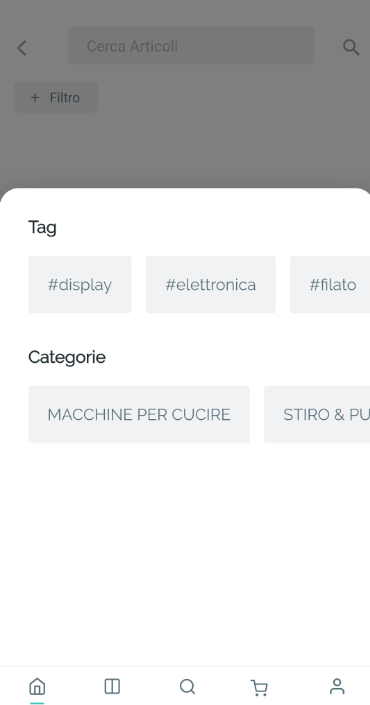Go back using the top-left arrow
Viewport: 370px width, 705px height.
point(22,48)
